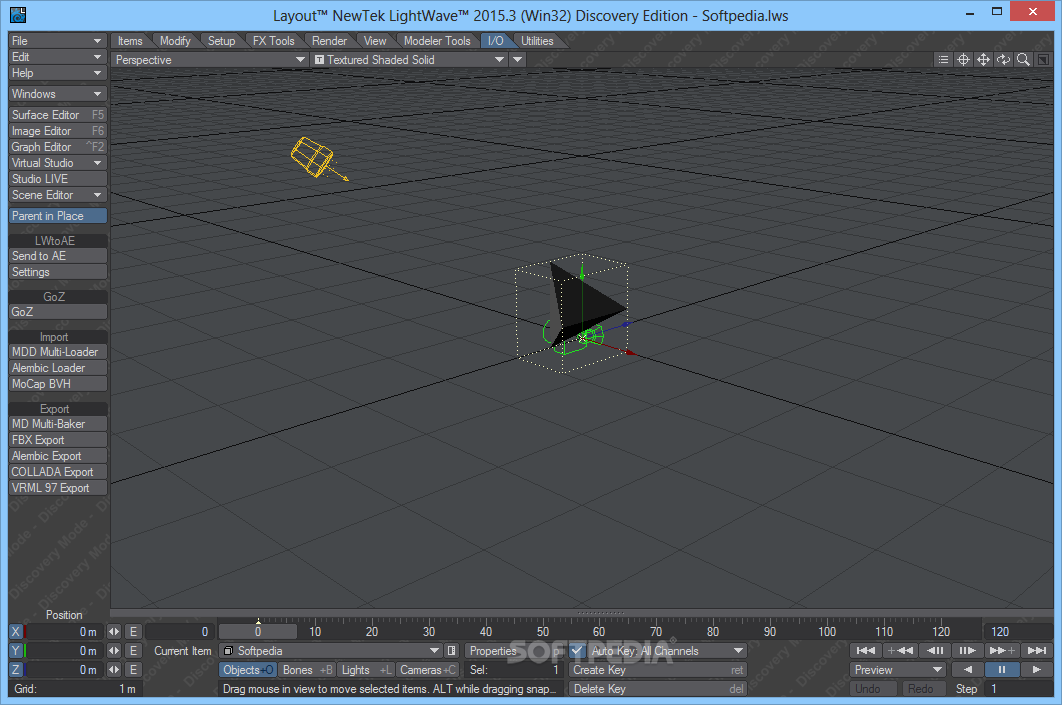Open the Help dropdown menu
The image size is (1062, 705).
[58, 72]
